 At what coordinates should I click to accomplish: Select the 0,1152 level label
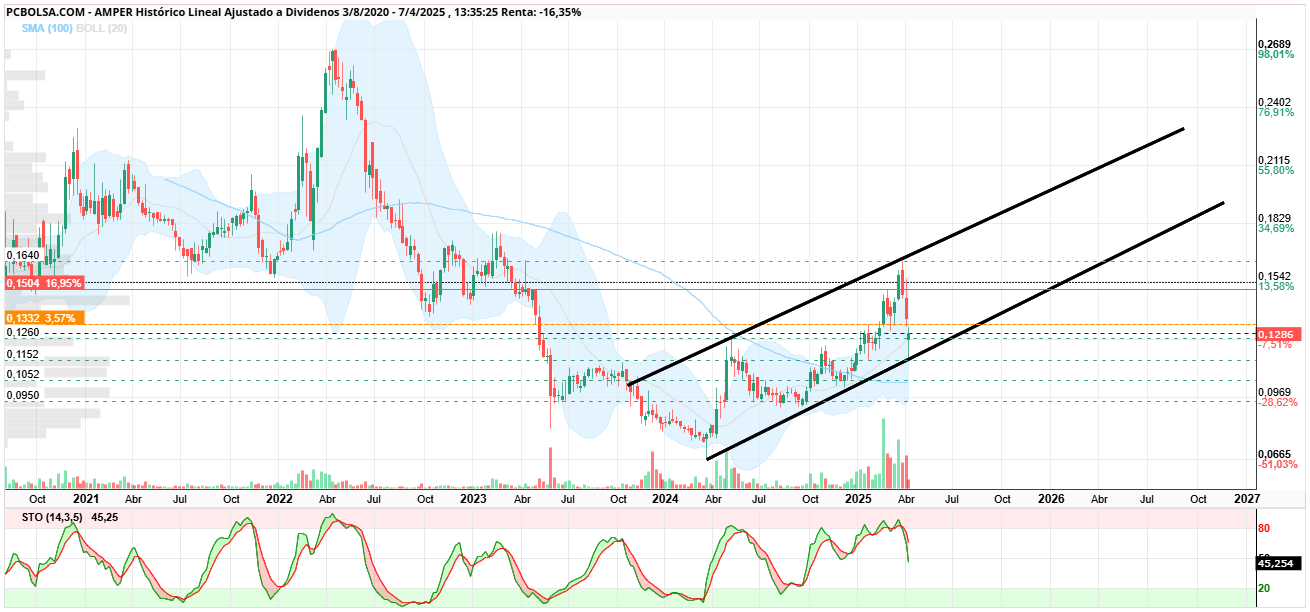tap(22, 355)
